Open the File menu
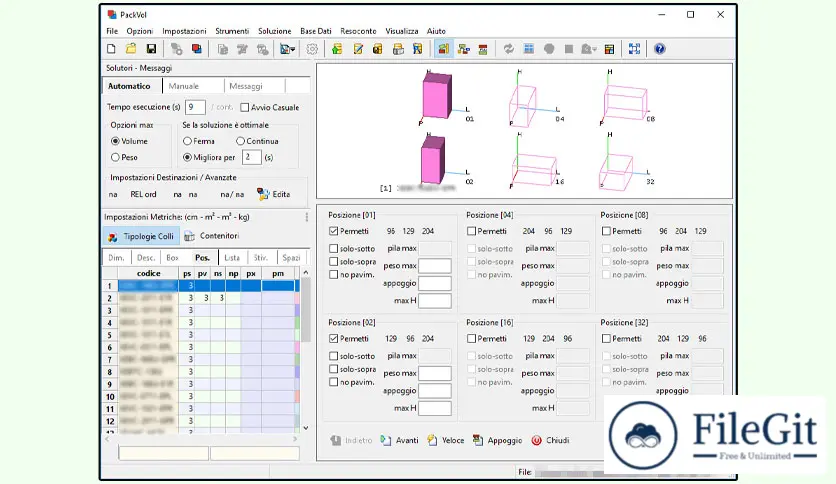Image resolution: width=836 pixels, height=484 pixels. pyautogui.click(x=112, y=31)
